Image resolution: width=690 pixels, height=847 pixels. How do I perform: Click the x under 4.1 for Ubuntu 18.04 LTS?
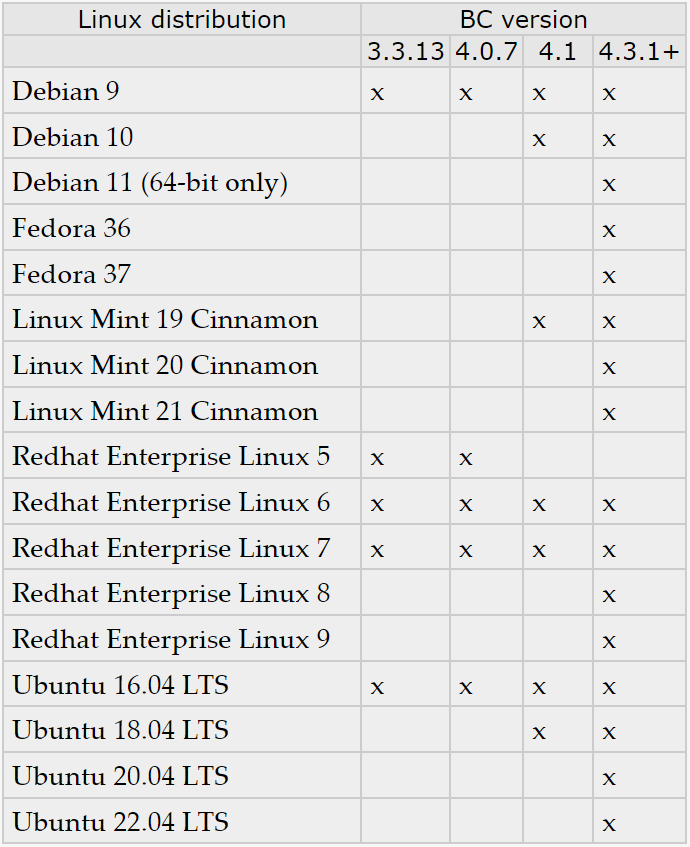point(539,732)
